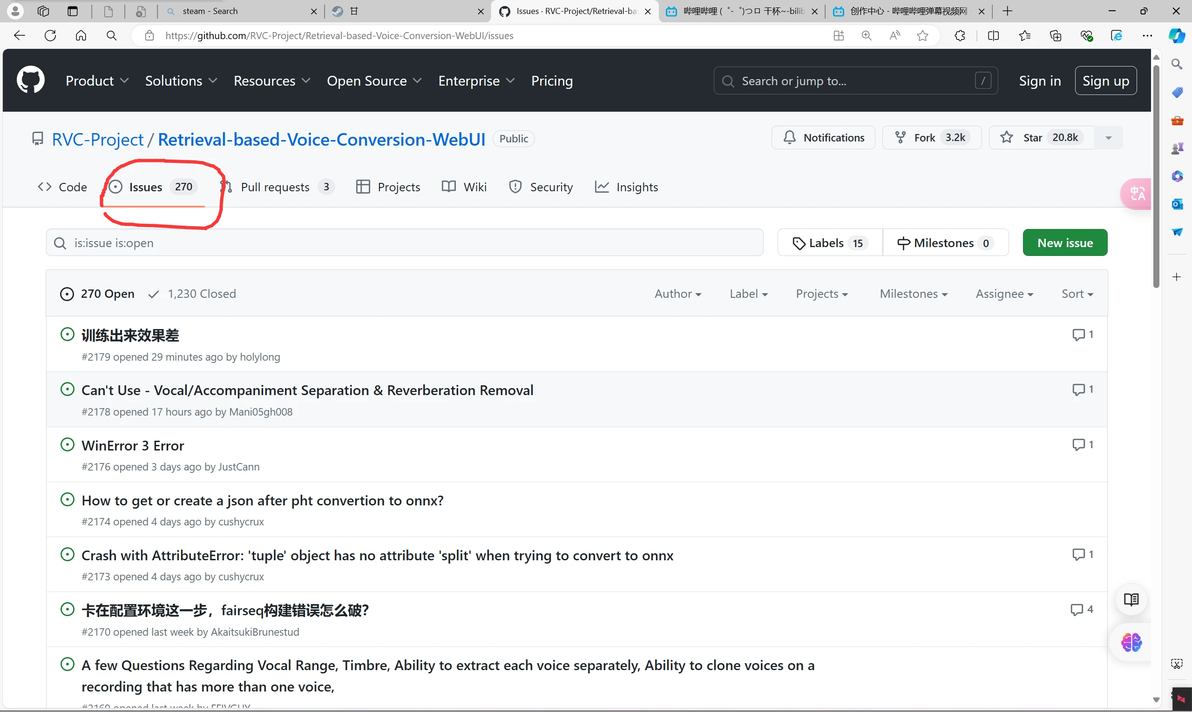Click the browser extensions puzzle icon
The height and width of the screenshot is (712, 1192).
click(960, 35)
